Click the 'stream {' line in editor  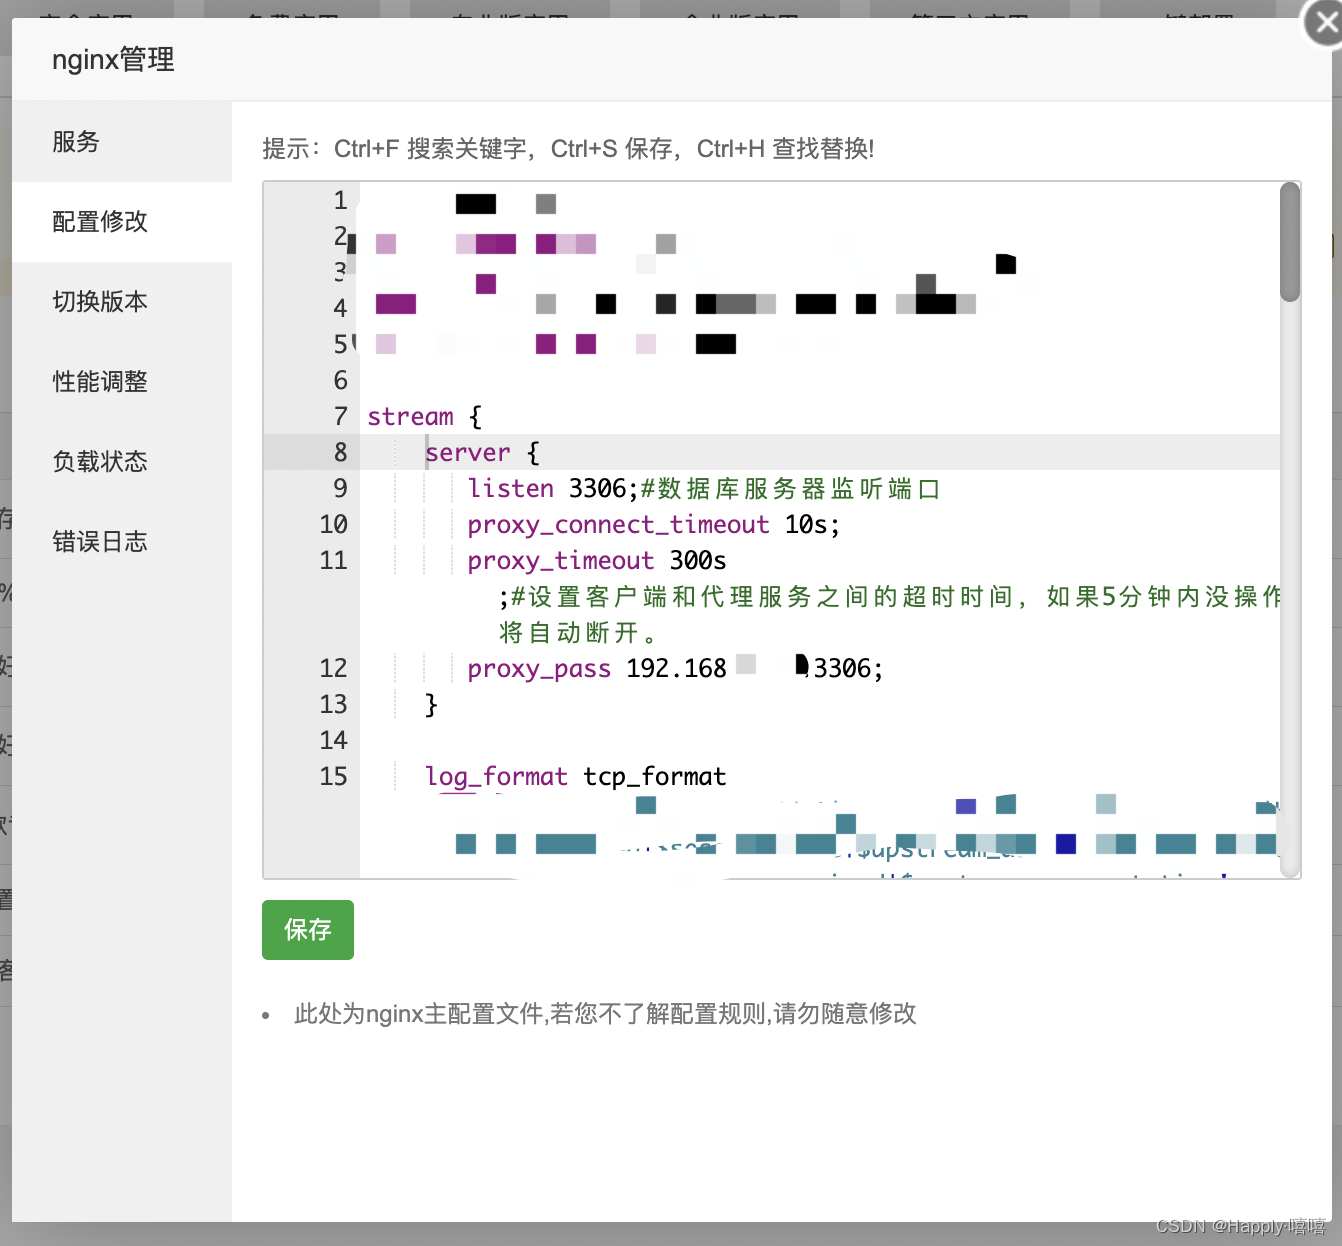pos(425,416)
